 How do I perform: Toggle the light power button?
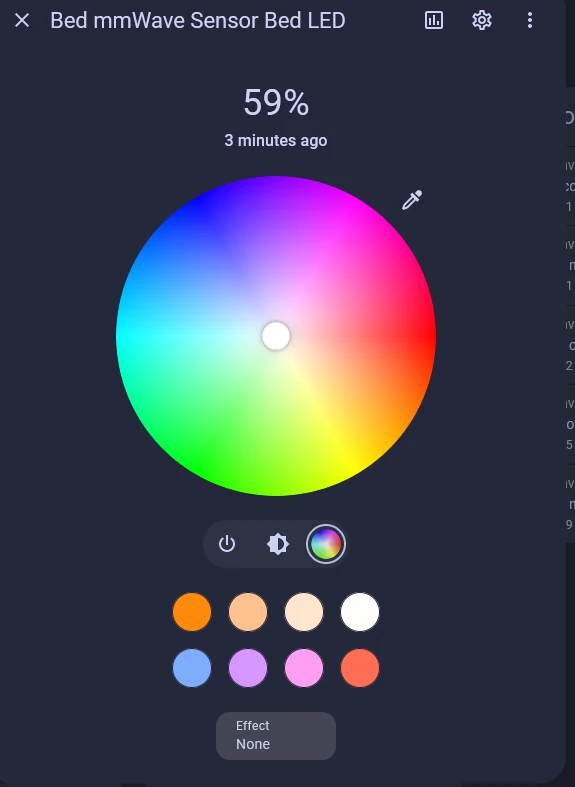[227, 544]
